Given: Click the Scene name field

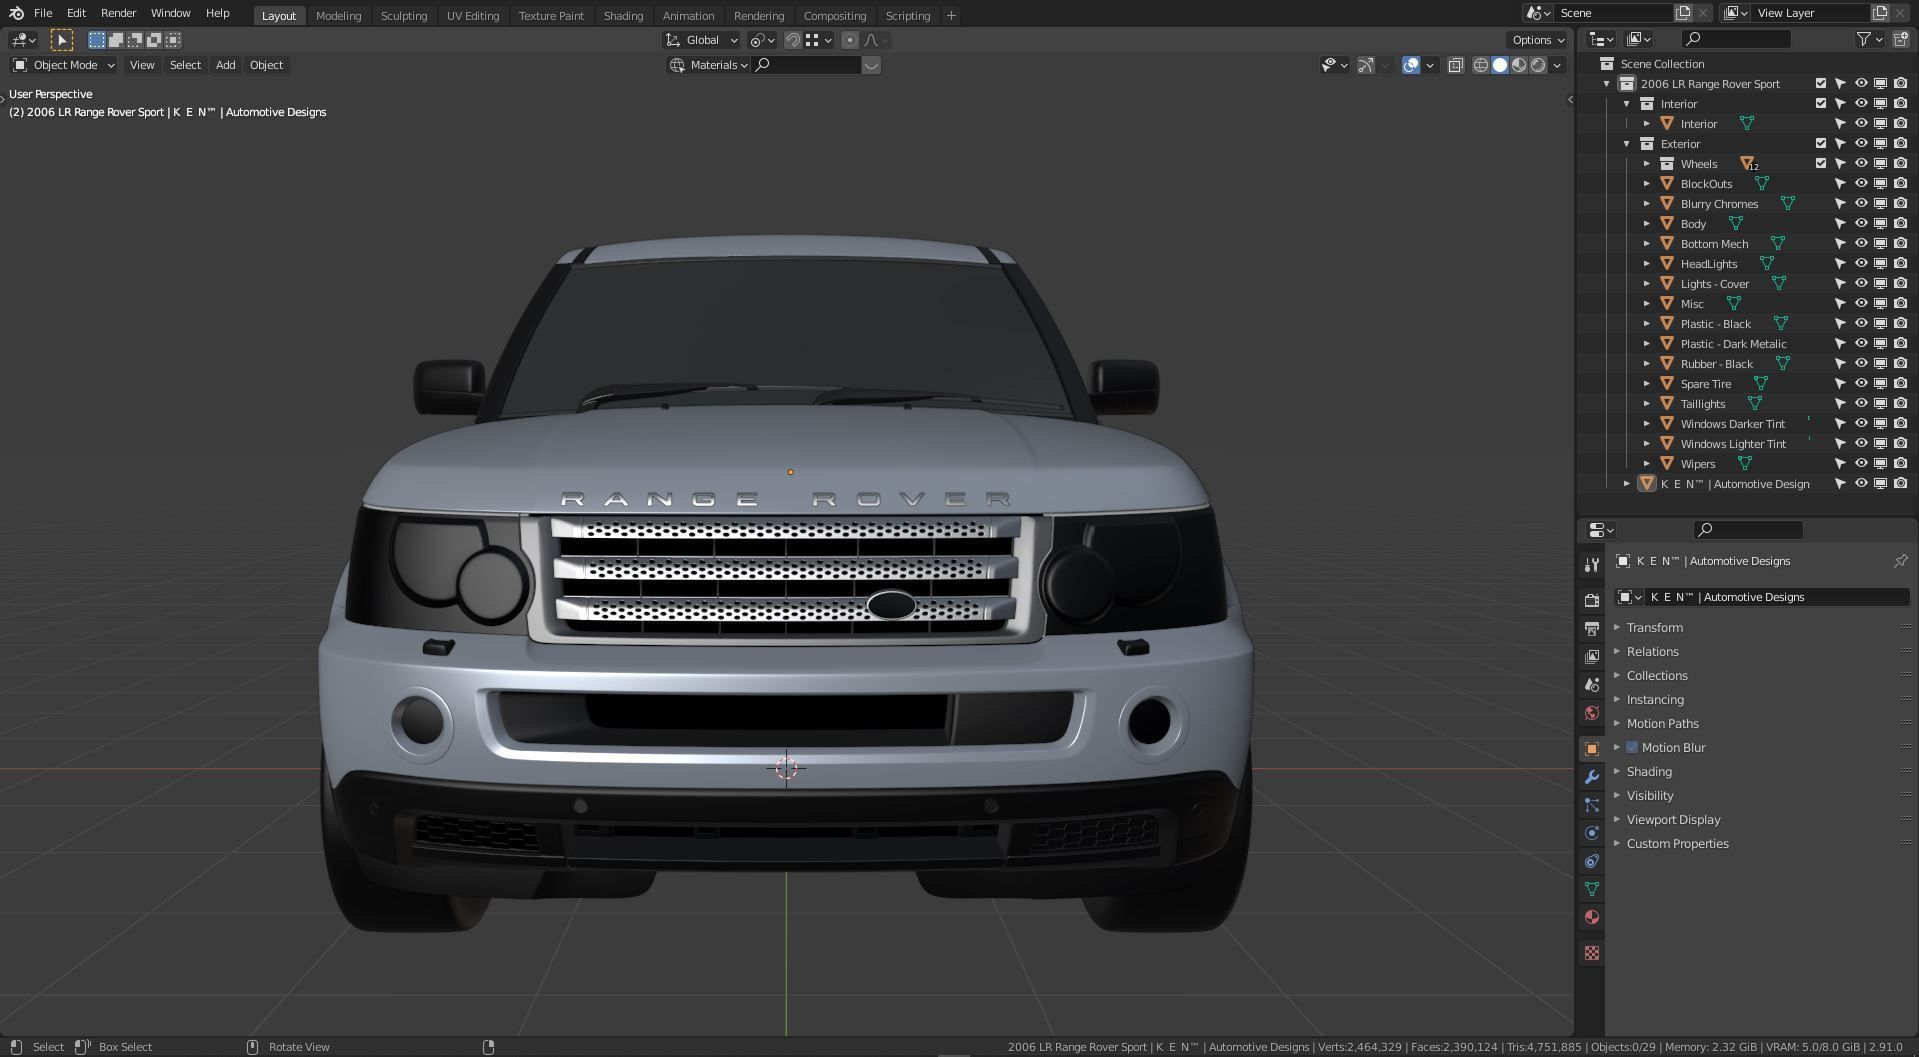Looking at the screenshot, I should coord(1613,13).
